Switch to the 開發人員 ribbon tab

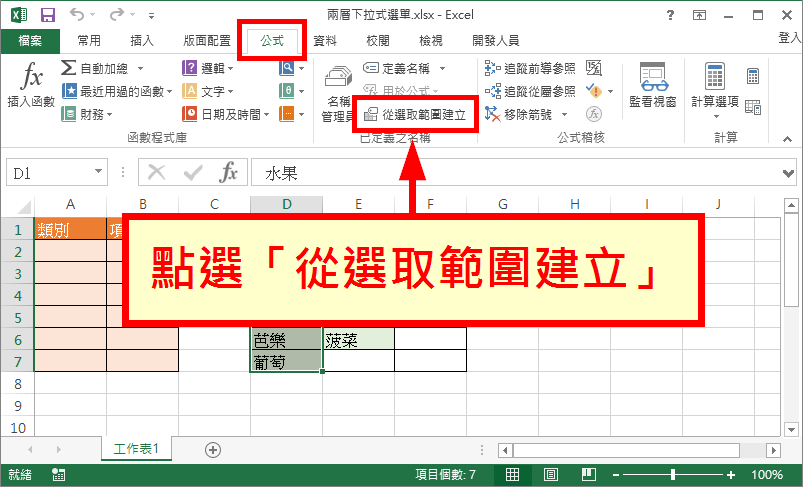tap(496, 40)
